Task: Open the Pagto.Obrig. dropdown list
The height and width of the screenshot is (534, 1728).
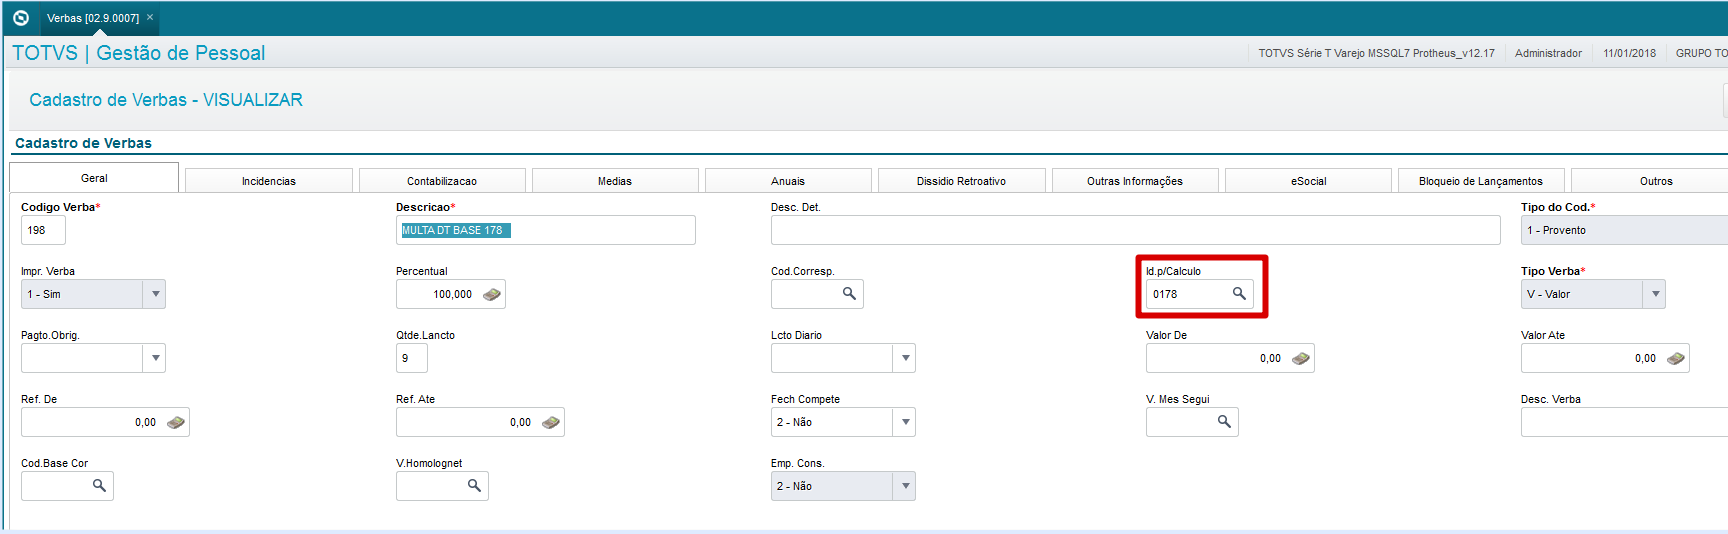Action: pos(155,358)
